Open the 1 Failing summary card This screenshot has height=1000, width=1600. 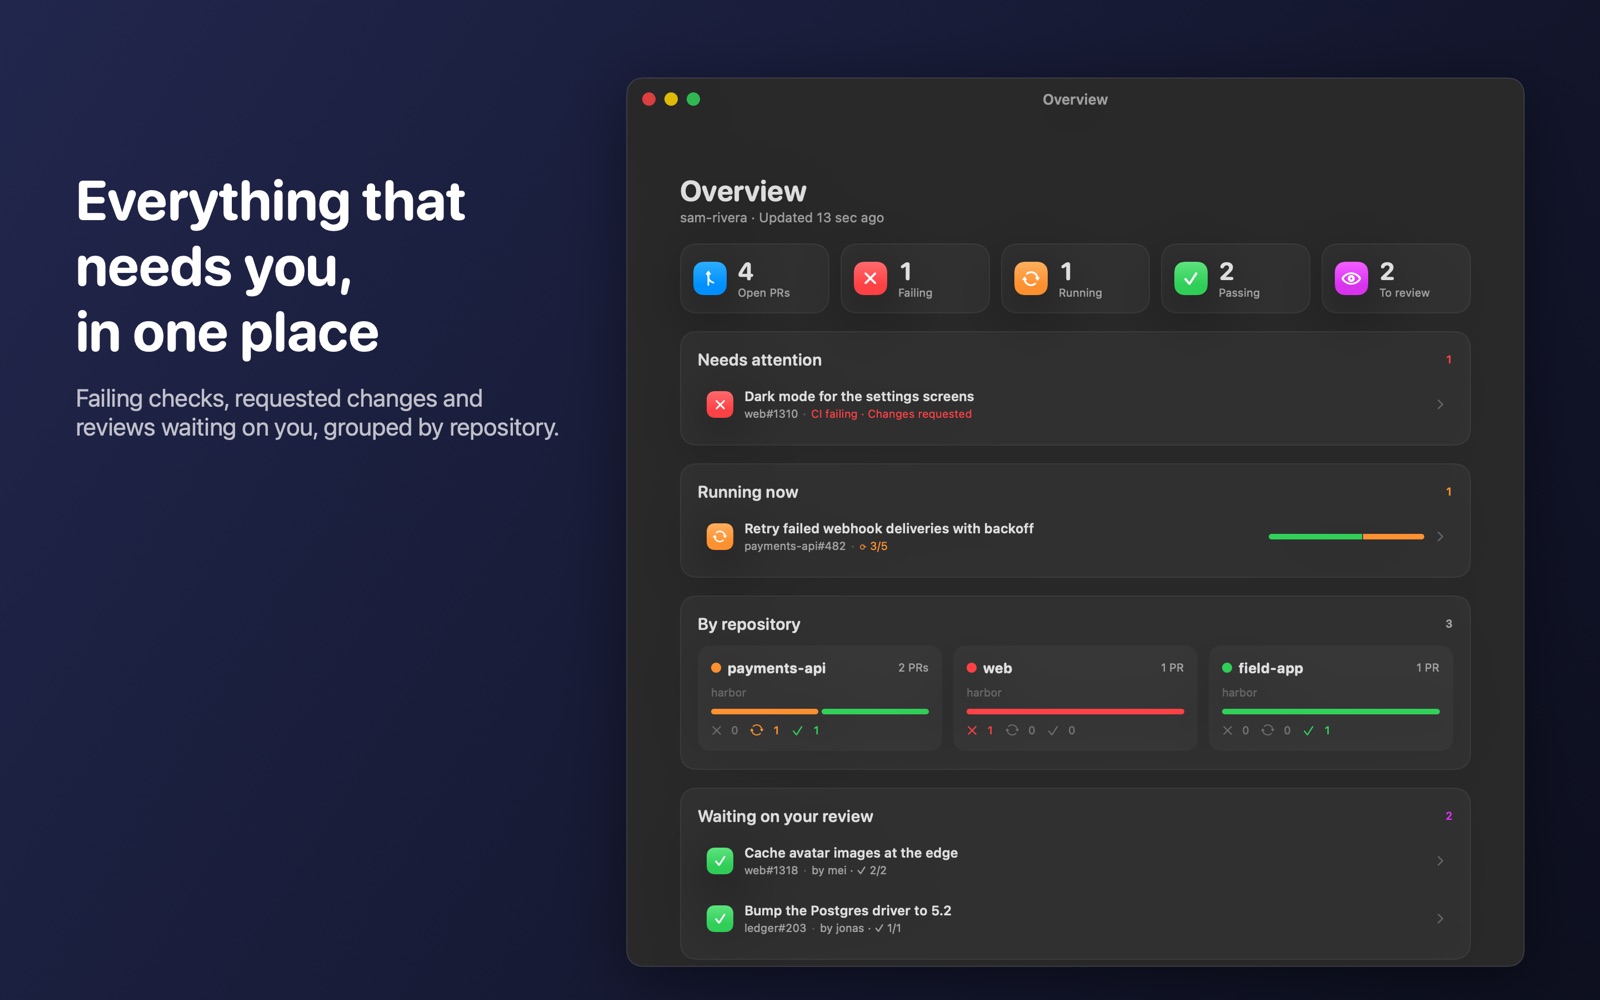click(x=915, y=279)
